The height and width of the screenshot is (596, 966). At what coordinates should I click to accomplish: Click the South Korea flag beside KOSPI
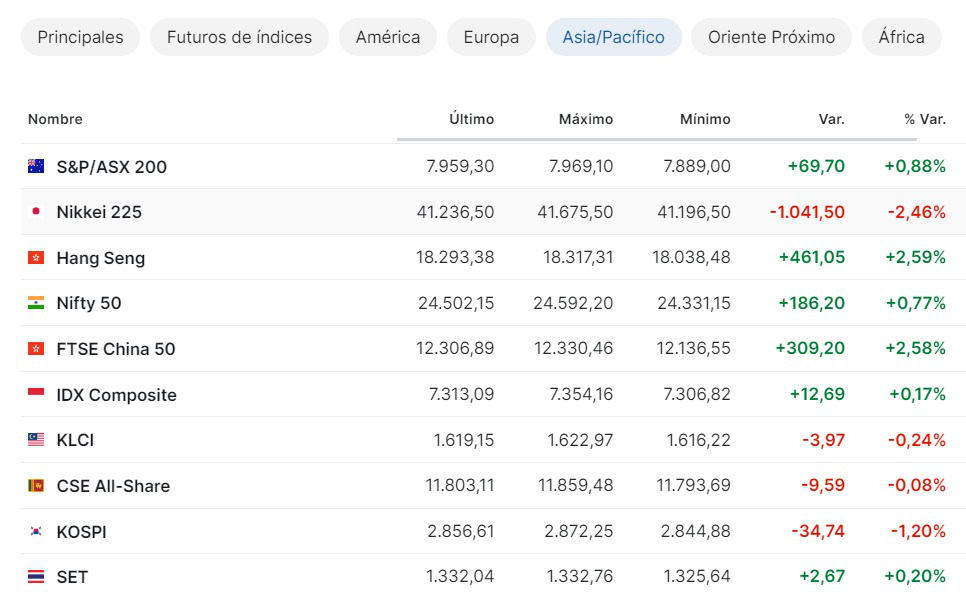(x=36, y=531)
